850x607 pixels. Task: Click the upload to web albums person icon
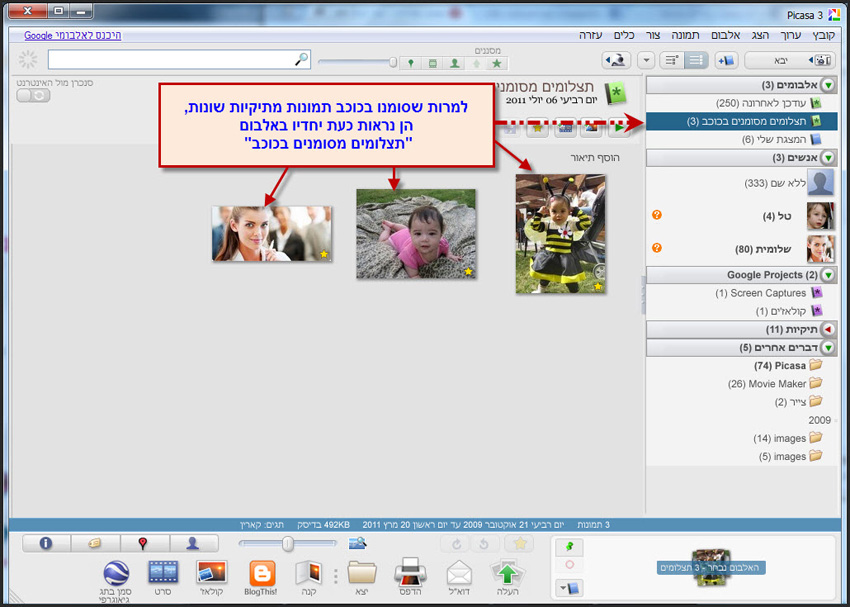click(616, 61)
